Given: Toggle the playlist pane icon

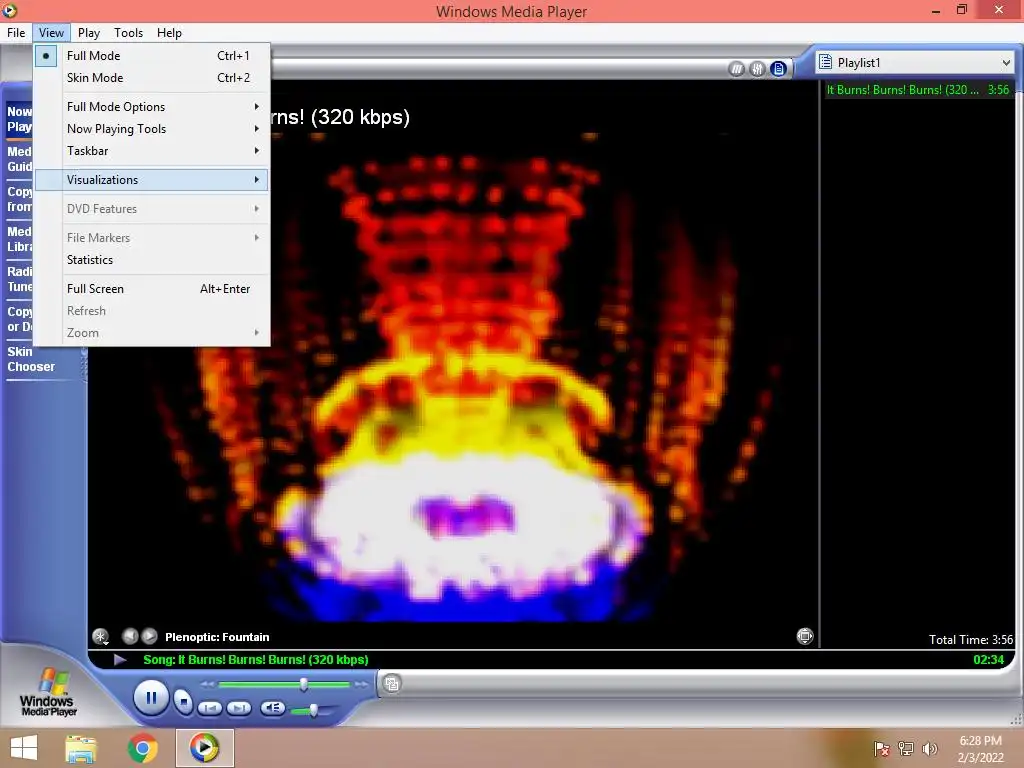Looking at the screenshot, I should click(x=778, y=69).
